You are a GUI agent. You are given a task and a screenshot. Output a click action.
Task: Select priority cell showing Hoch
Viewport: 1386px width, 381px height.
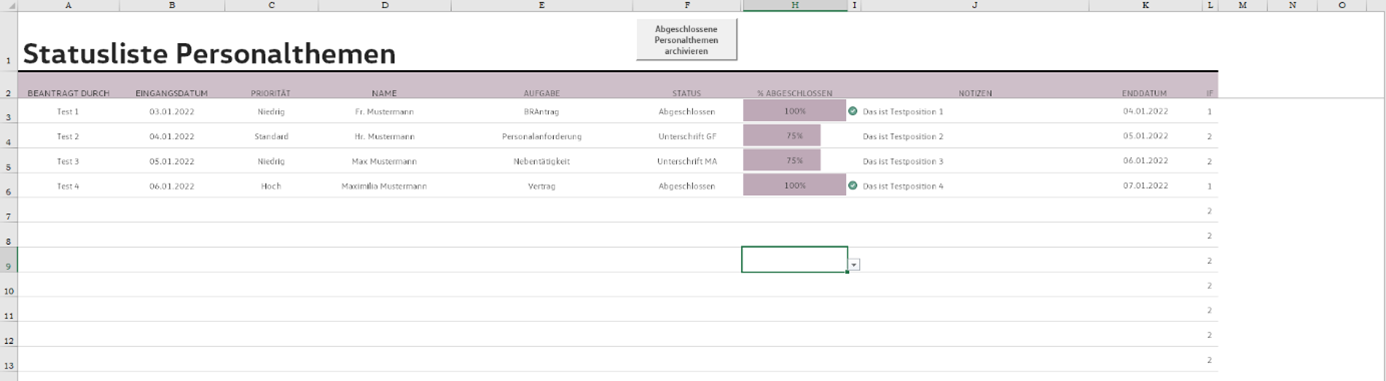(x=271, y=186)
